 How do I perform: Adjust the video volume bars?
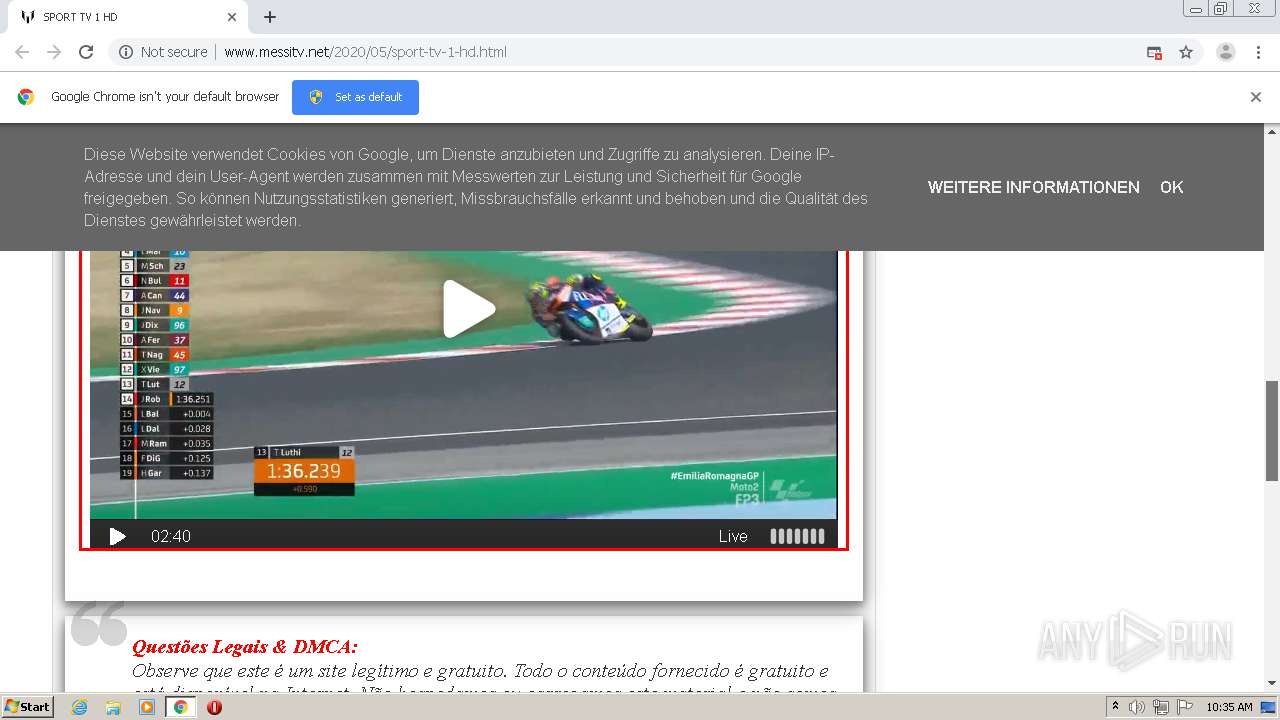click(797, 536)
